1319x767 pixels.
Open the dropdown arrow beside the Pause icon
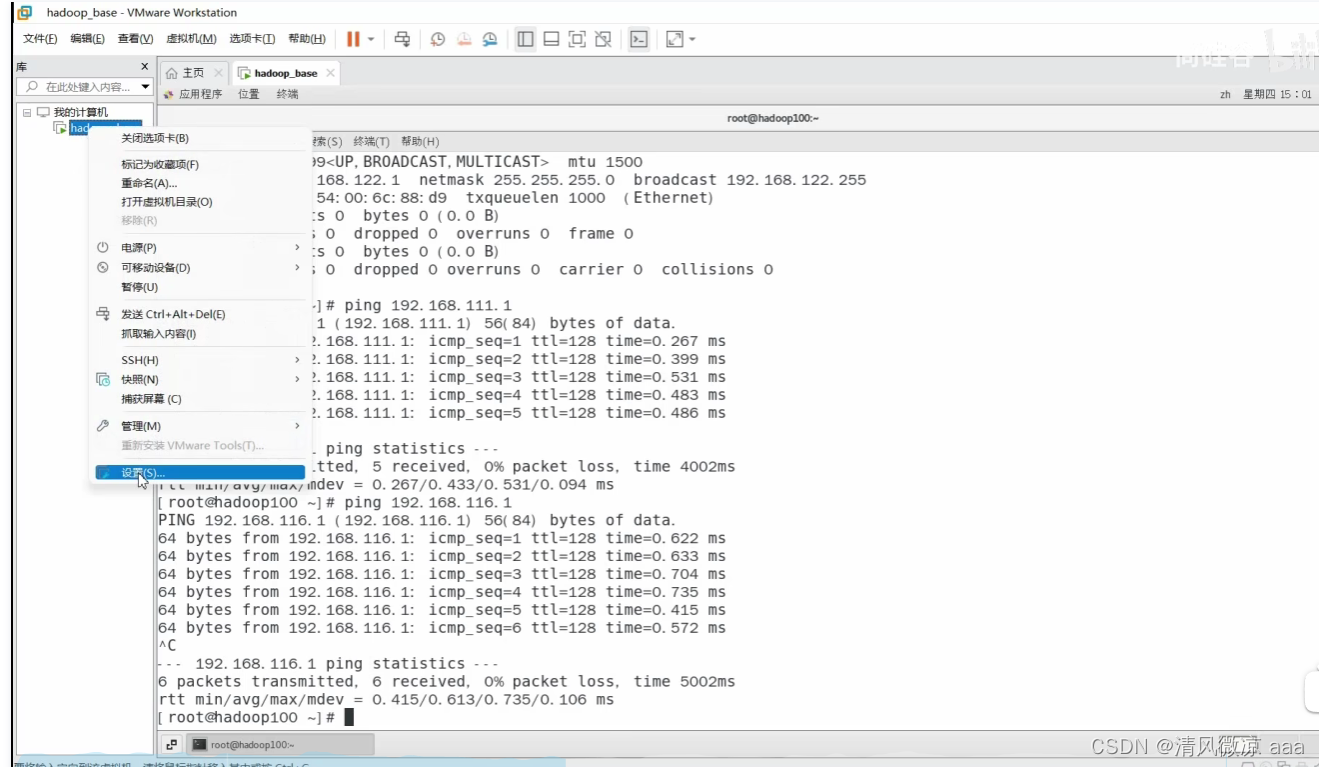tap(371, 39)
